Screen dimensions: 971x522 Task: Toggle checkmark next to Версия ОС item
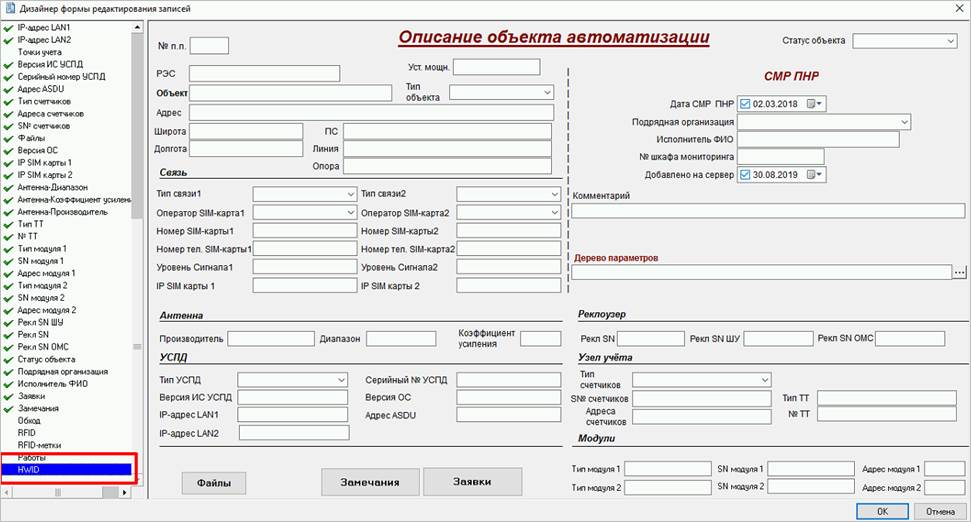tap(8, 150)
